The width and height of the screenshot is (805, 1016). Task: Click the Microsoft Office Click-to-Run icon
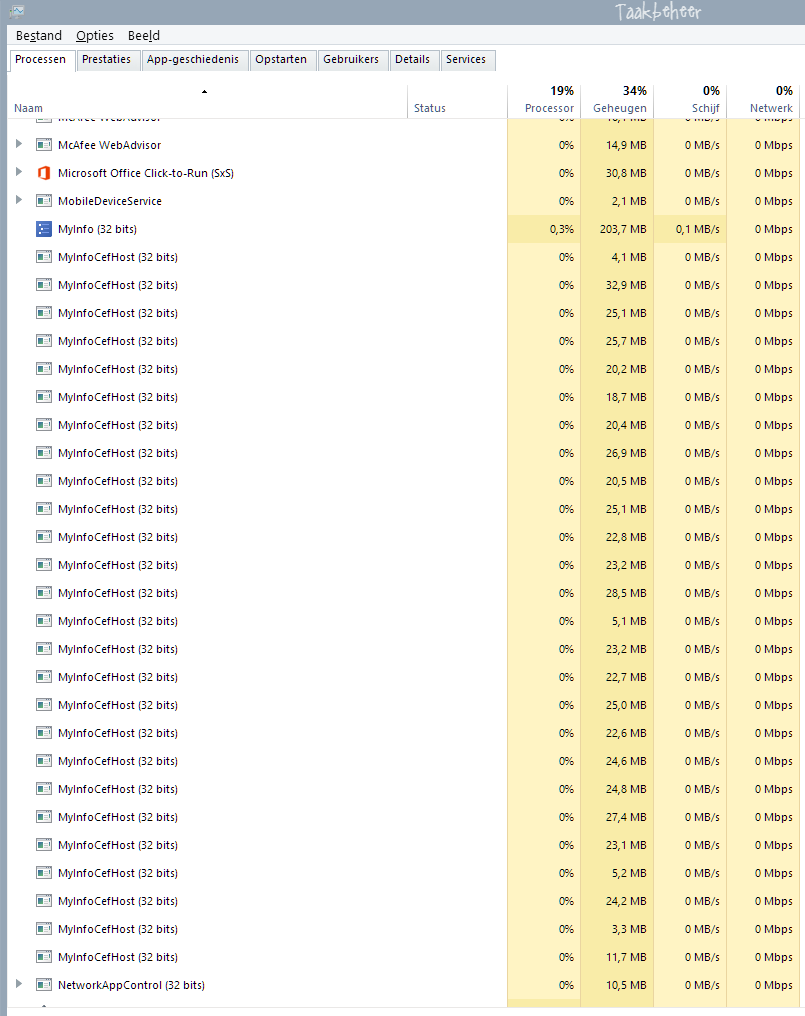tap(43, 172)
